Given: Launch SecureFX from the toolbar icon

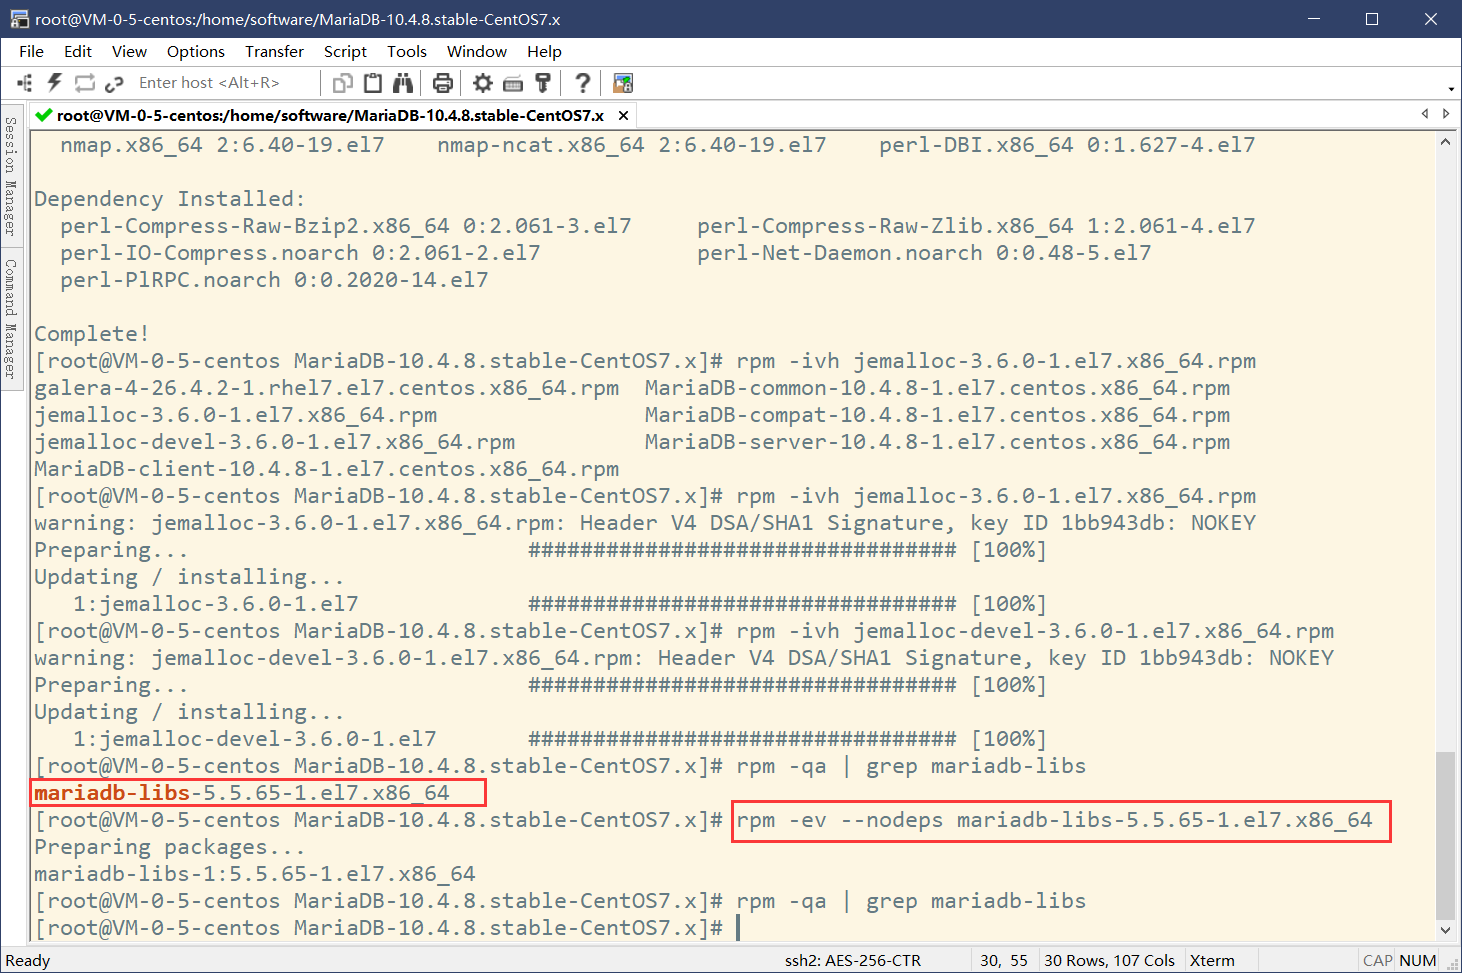Looking at the screenshot, I should click(x=623, y=83).
